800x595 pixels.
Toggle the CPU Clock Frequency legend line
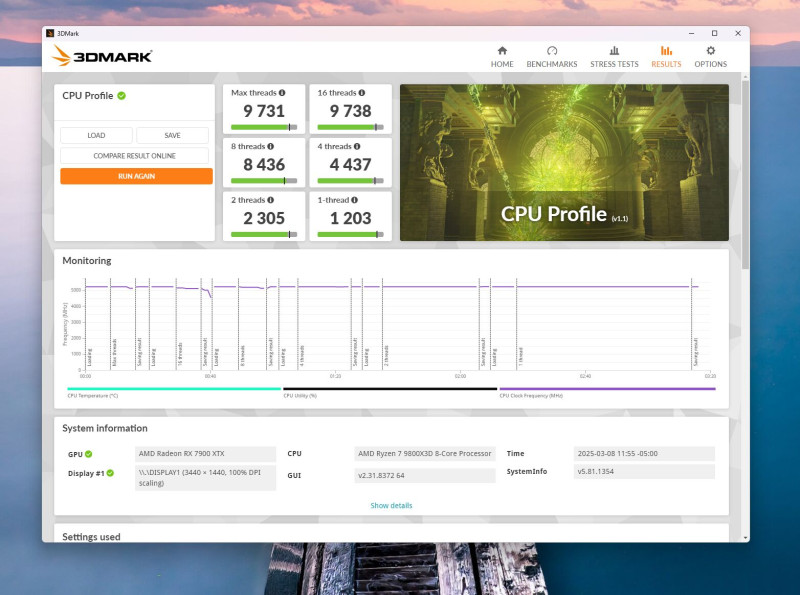point(607,389)
